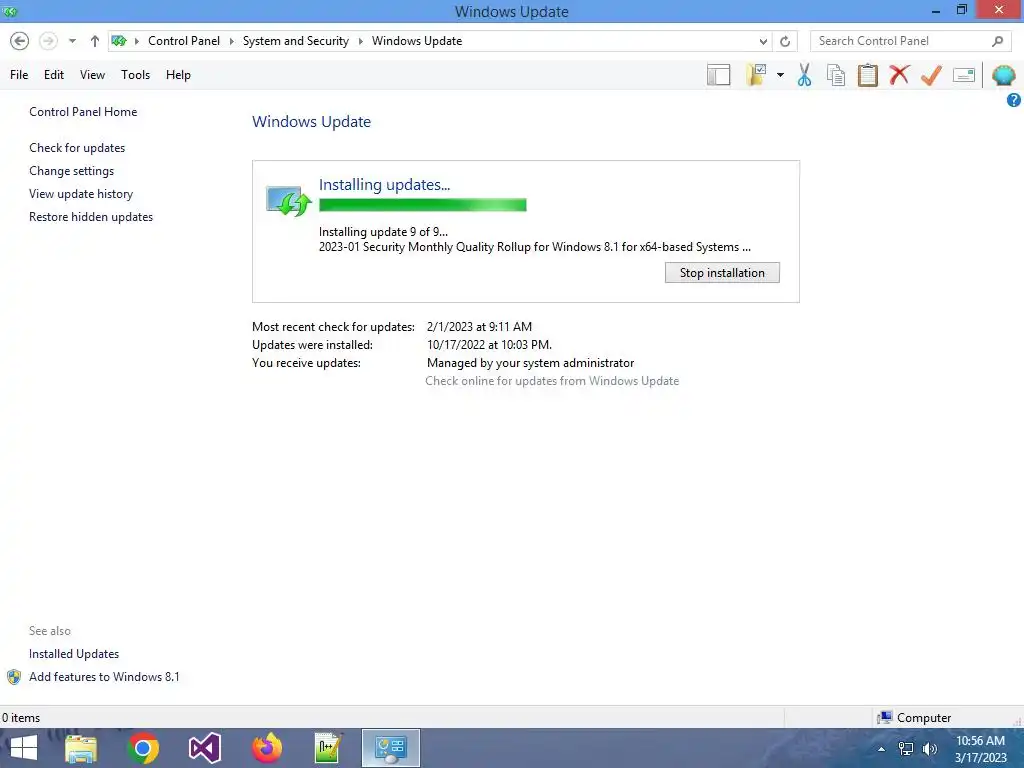Click the Control Panel icon in address bar
This screenshot has width=1024, height=768.
coord(119,41)
